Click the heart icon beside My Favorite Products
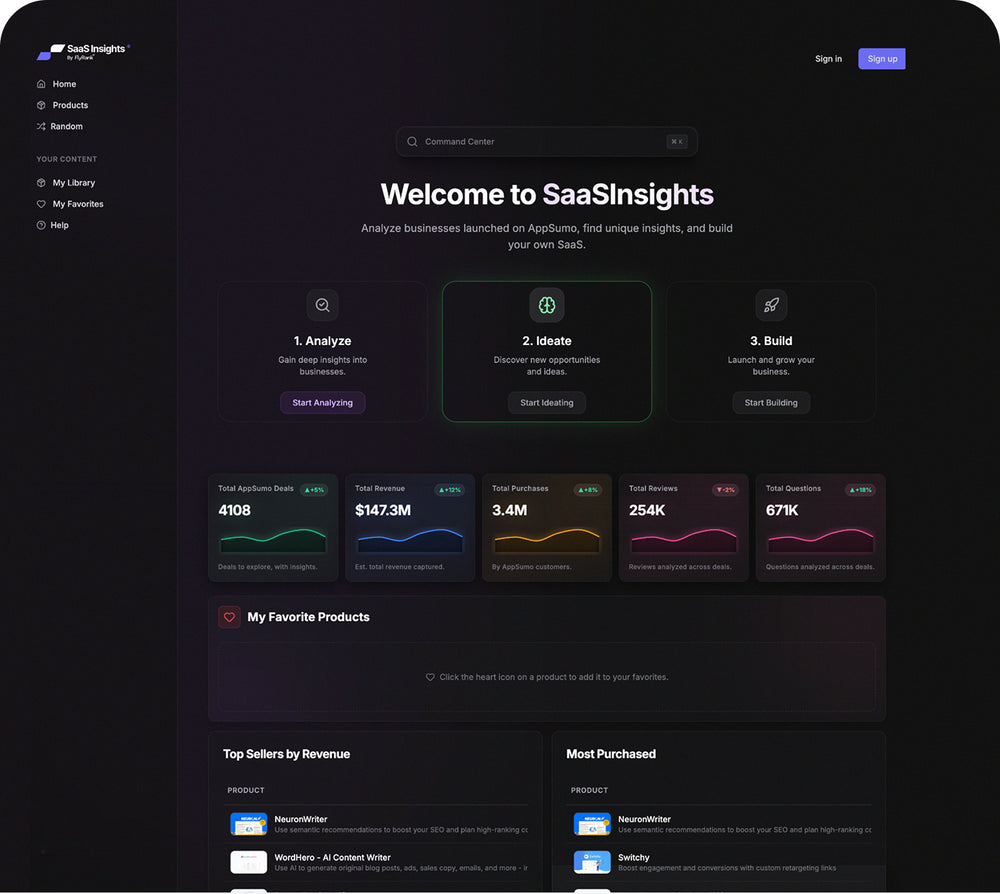The image size is (1000, 894). [229, 617]
